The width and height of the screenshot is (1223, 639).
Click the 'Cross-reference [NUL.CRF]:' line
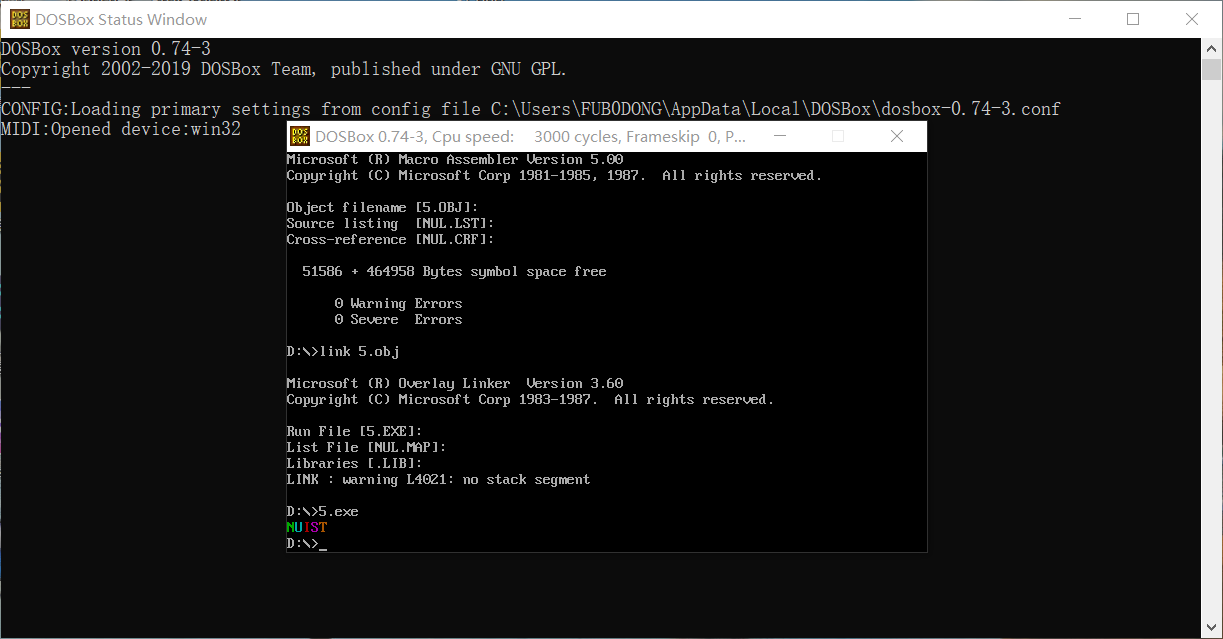coord(391,240)
